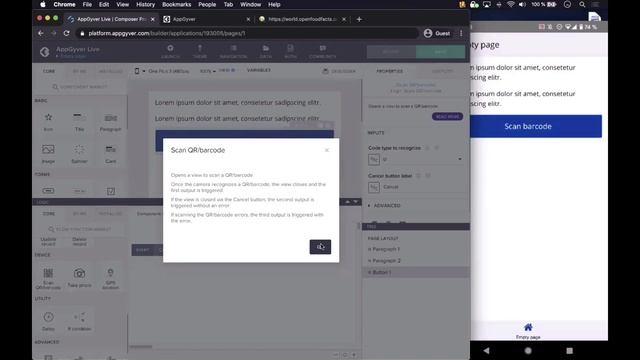This screenshot has width=640, height=360.
Task: Select the checkbox component under Forms
Action: (111, 191)
